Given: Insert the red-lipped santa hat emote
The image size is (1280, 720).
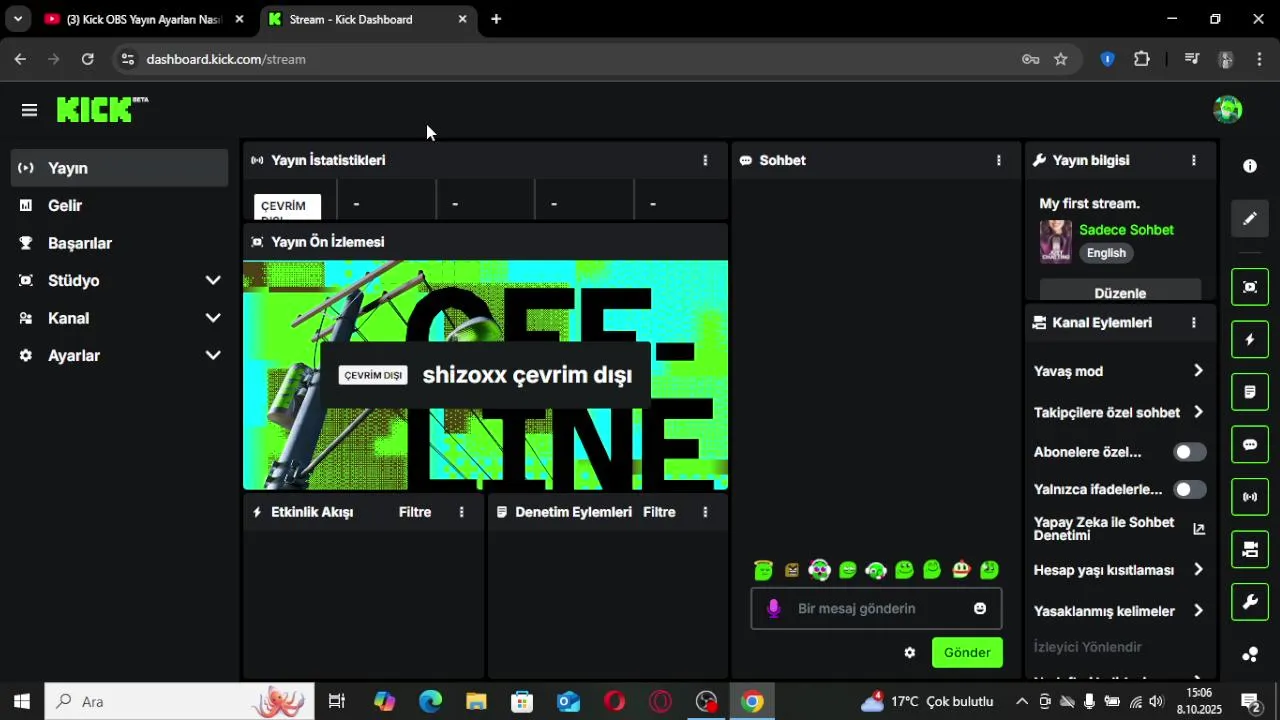Looking at the screenshot, I should click(x=961, y=570).
